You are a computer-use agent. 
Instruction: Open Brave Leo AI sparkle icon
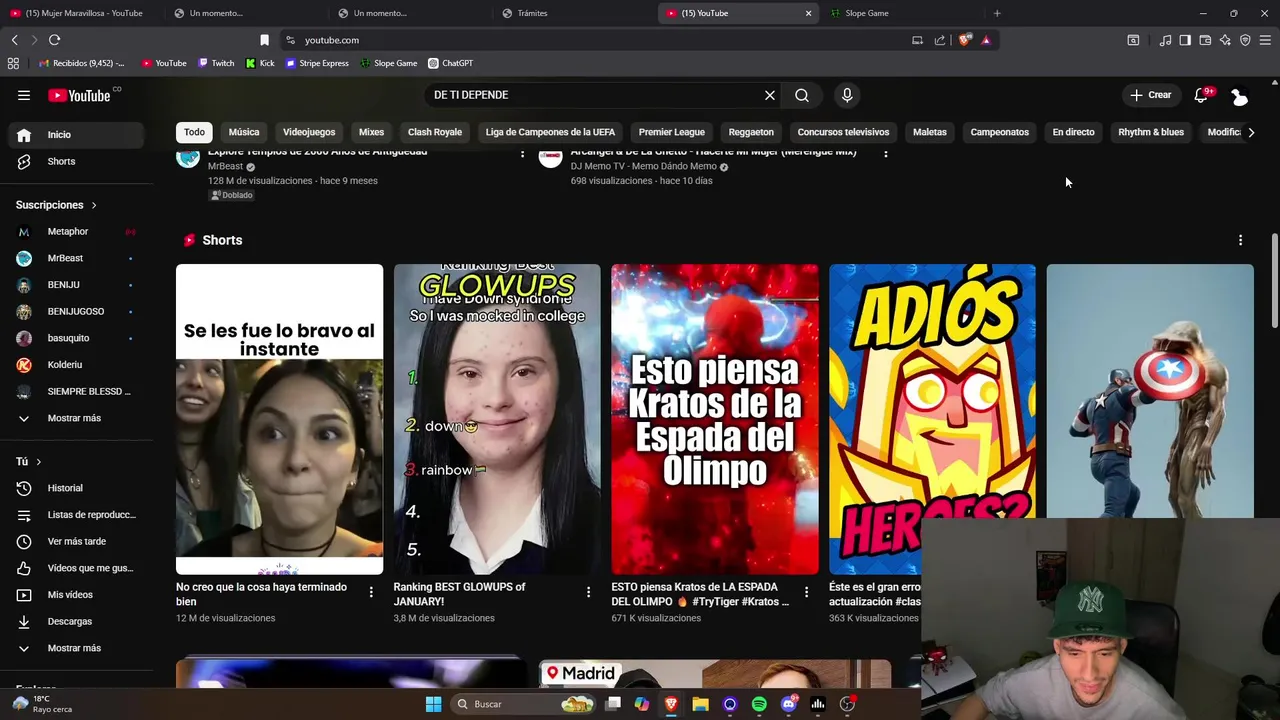[1225, 40]
